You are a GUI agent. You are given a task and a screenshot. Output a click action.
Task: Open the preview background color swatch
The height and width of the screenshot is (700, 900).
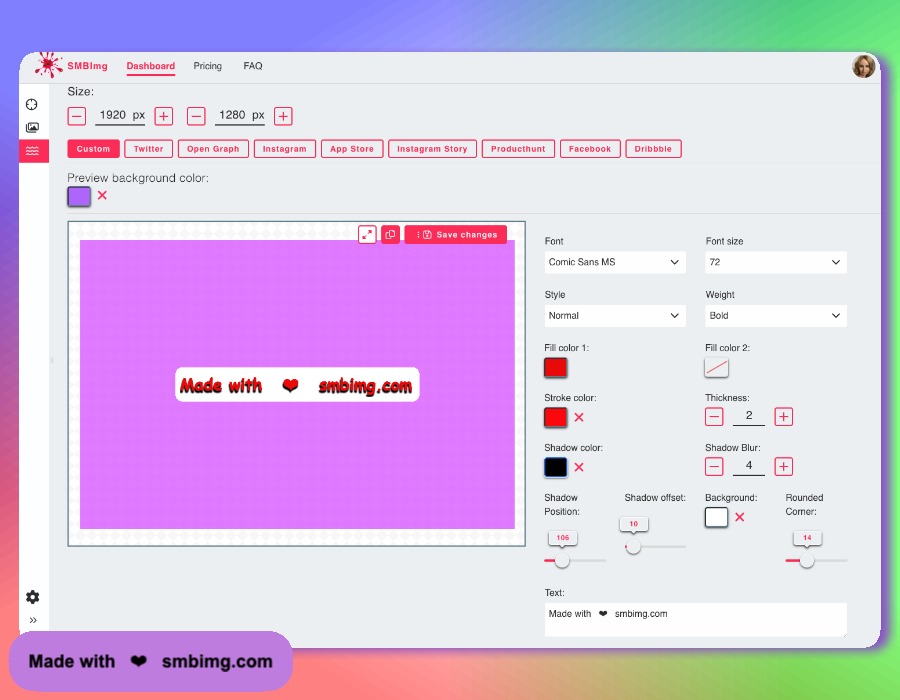pos(79,196)
